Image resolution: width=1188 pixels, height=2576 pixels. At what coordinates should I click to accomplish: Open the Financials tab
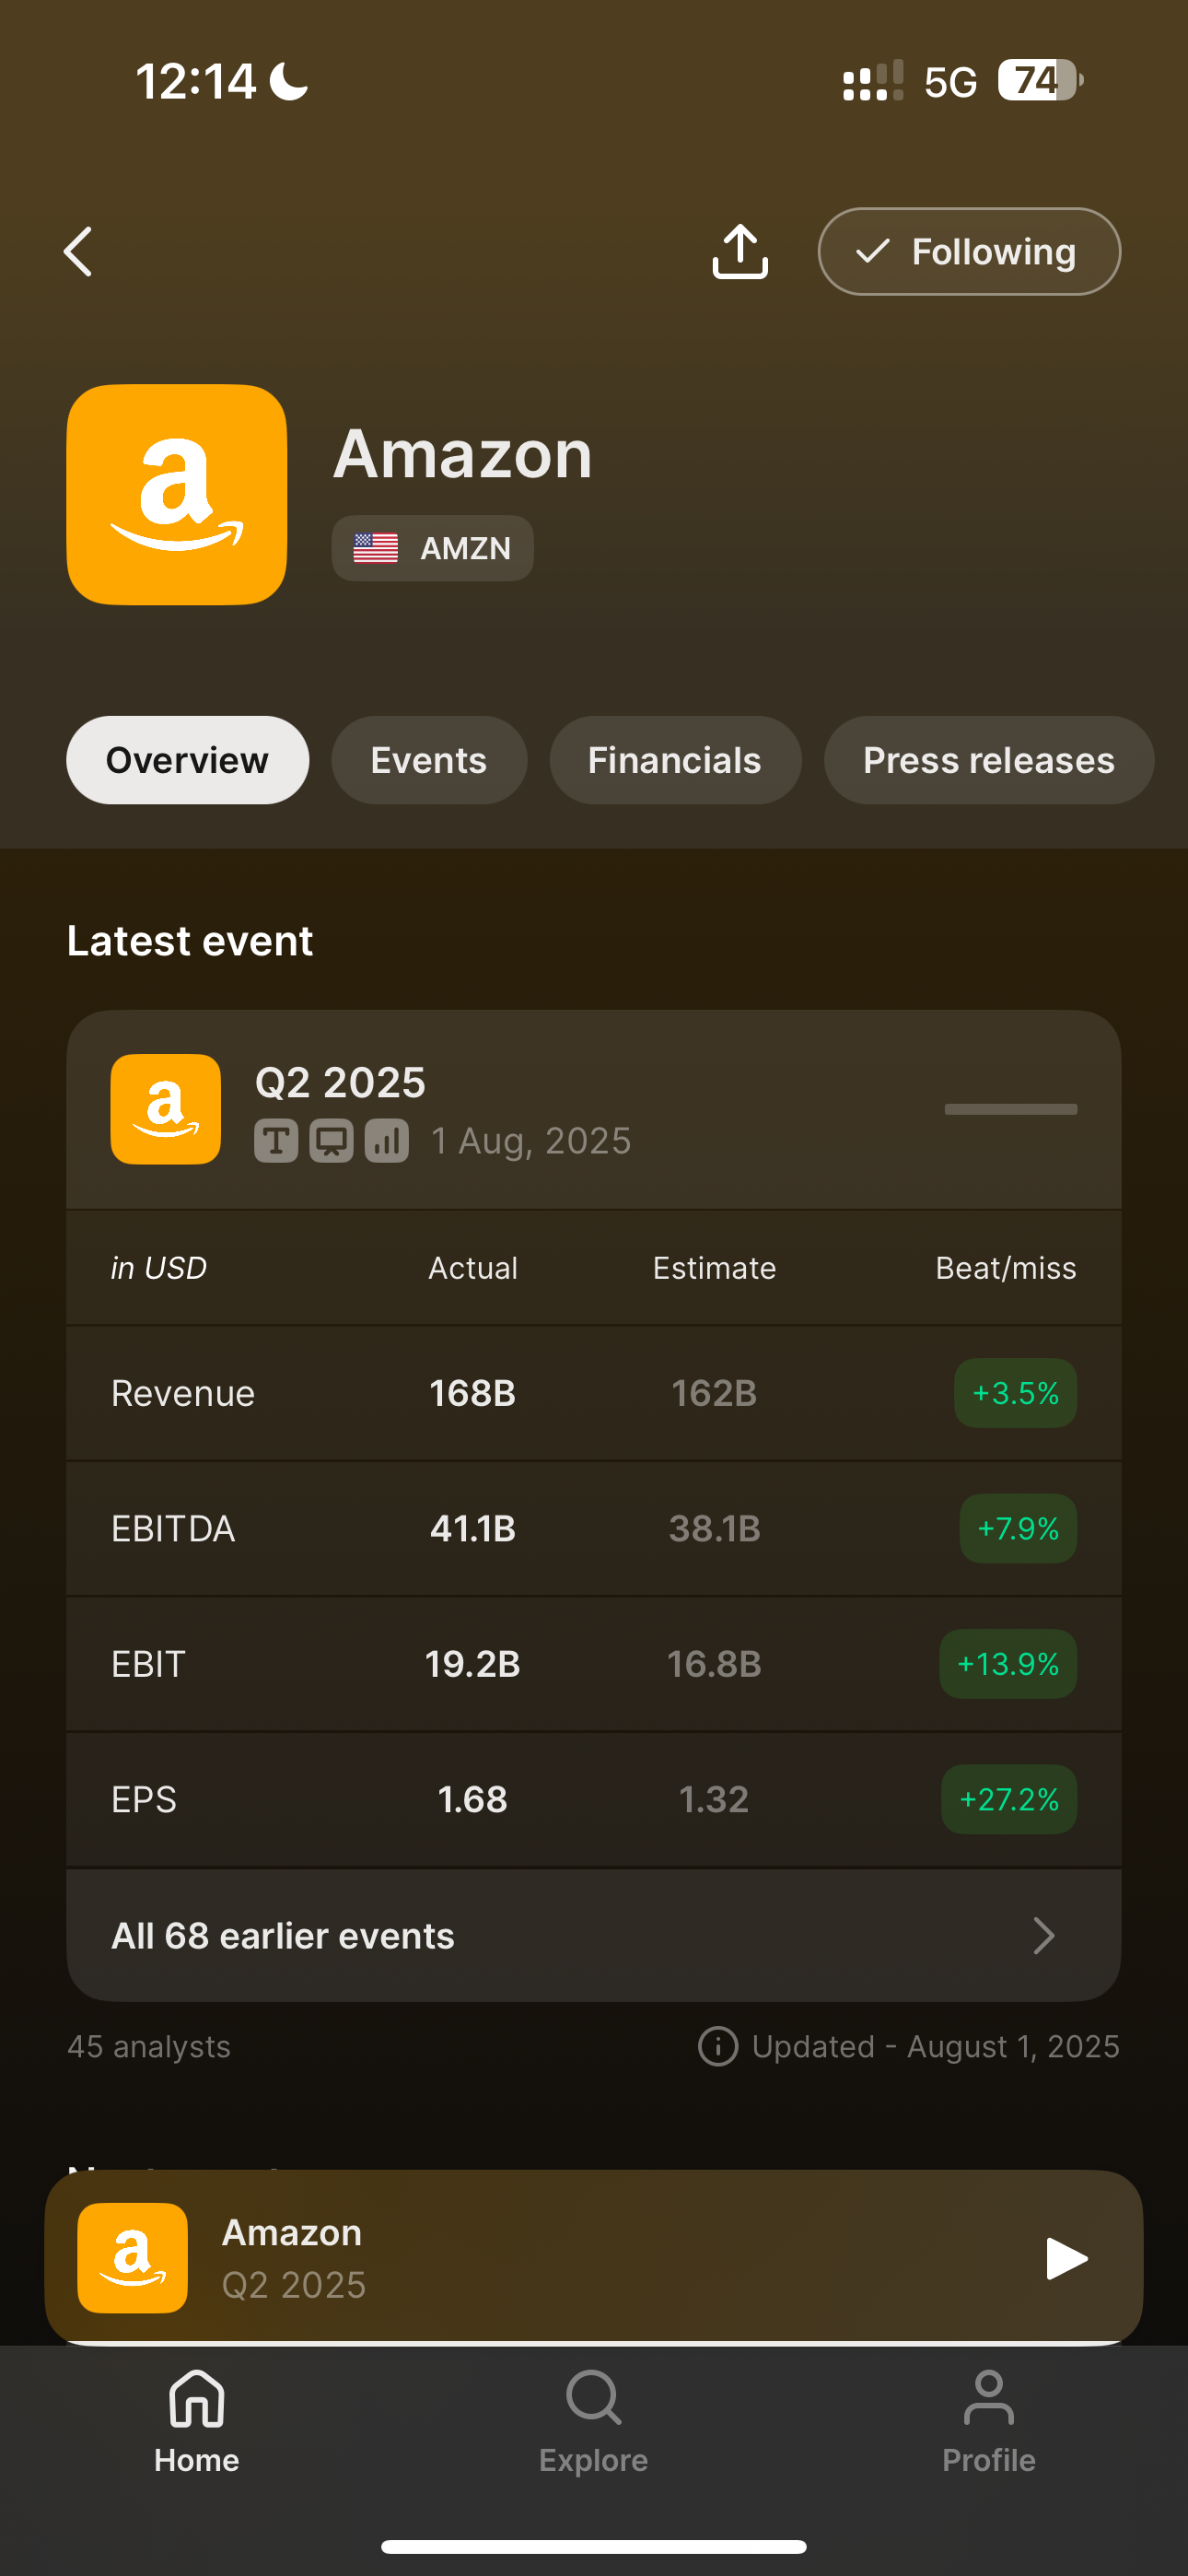pyautogui.click(x=675, y=760)
